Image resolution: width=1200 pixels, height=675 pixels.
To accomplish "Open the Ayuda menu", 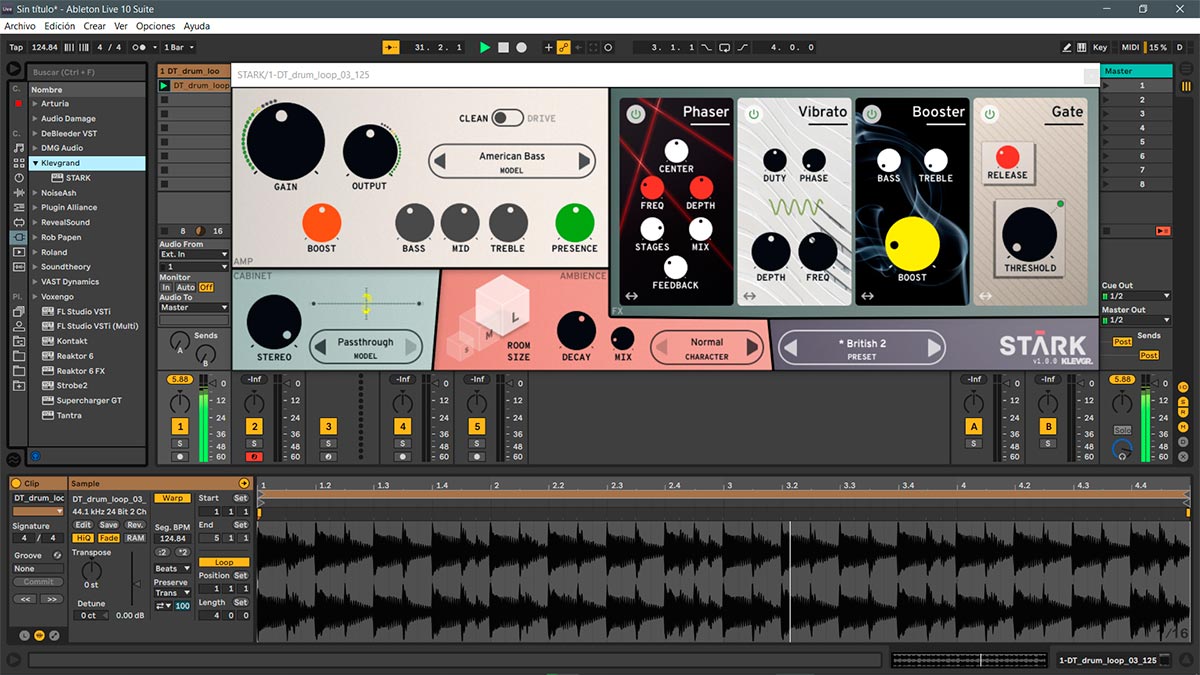I will tap(196, 26).
